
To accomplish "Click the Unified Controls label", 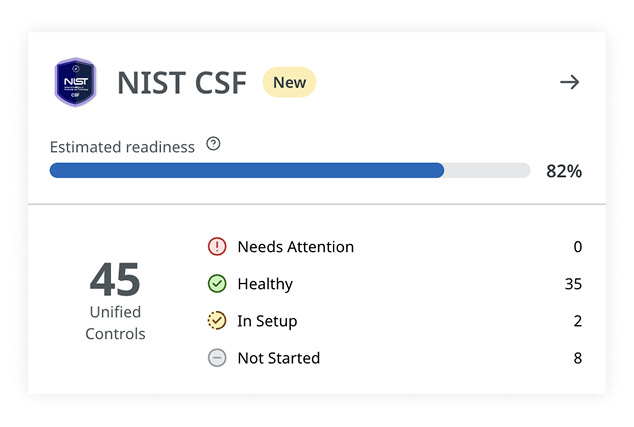I will (x=115, y=323).
